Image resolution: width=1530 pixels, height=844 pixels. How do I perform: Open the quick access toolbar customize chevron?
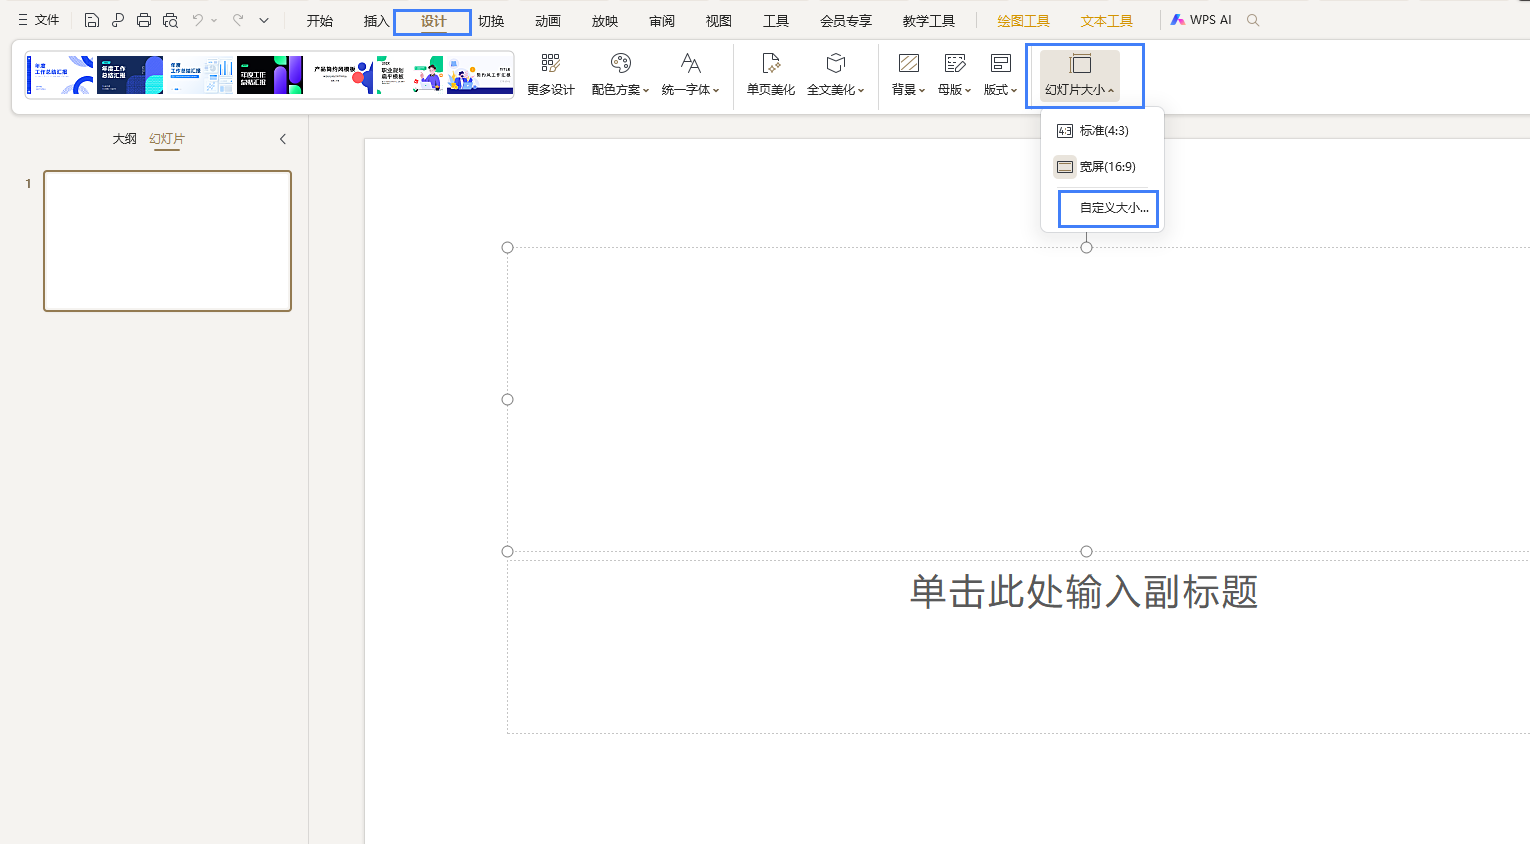tap(264, 20)
